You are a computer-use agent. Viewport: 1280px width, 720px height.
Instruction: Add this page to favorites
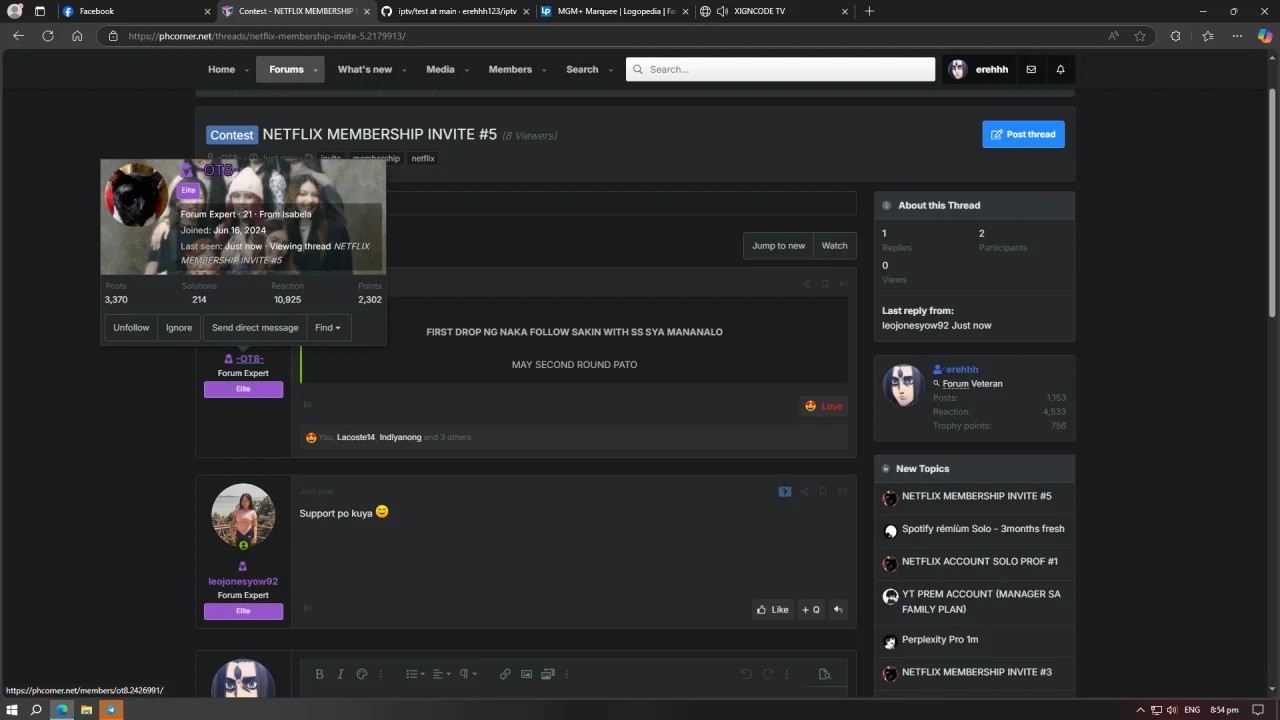1140,36
